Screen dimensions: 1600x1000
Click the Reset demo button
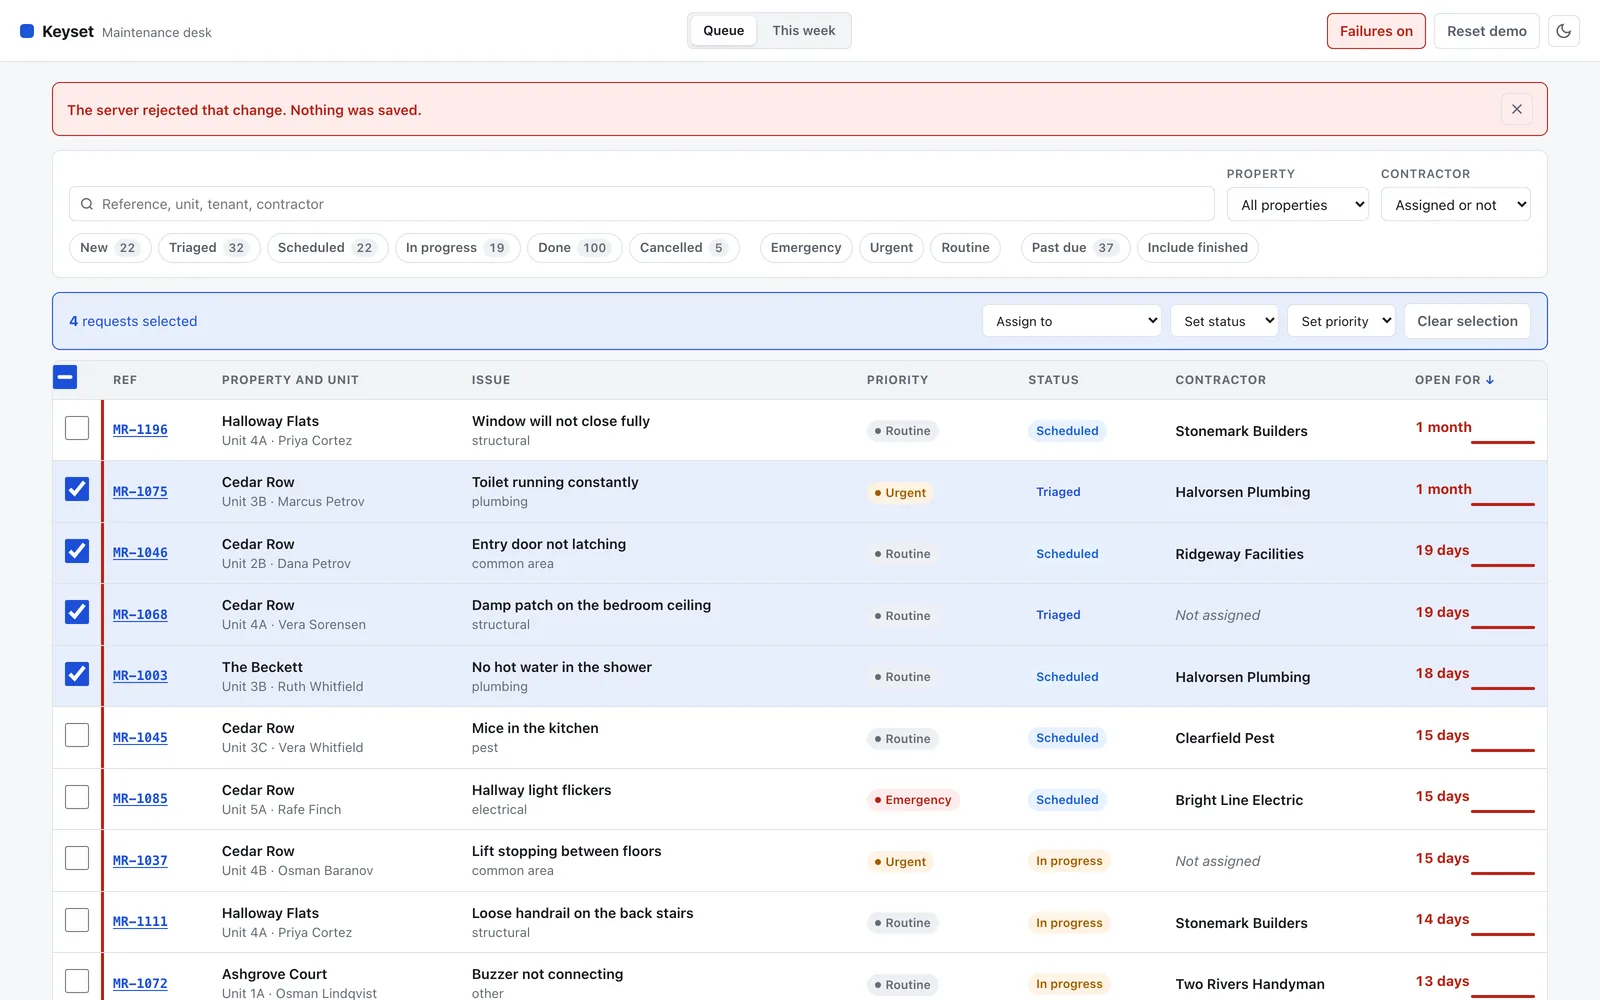point(1486,31)
